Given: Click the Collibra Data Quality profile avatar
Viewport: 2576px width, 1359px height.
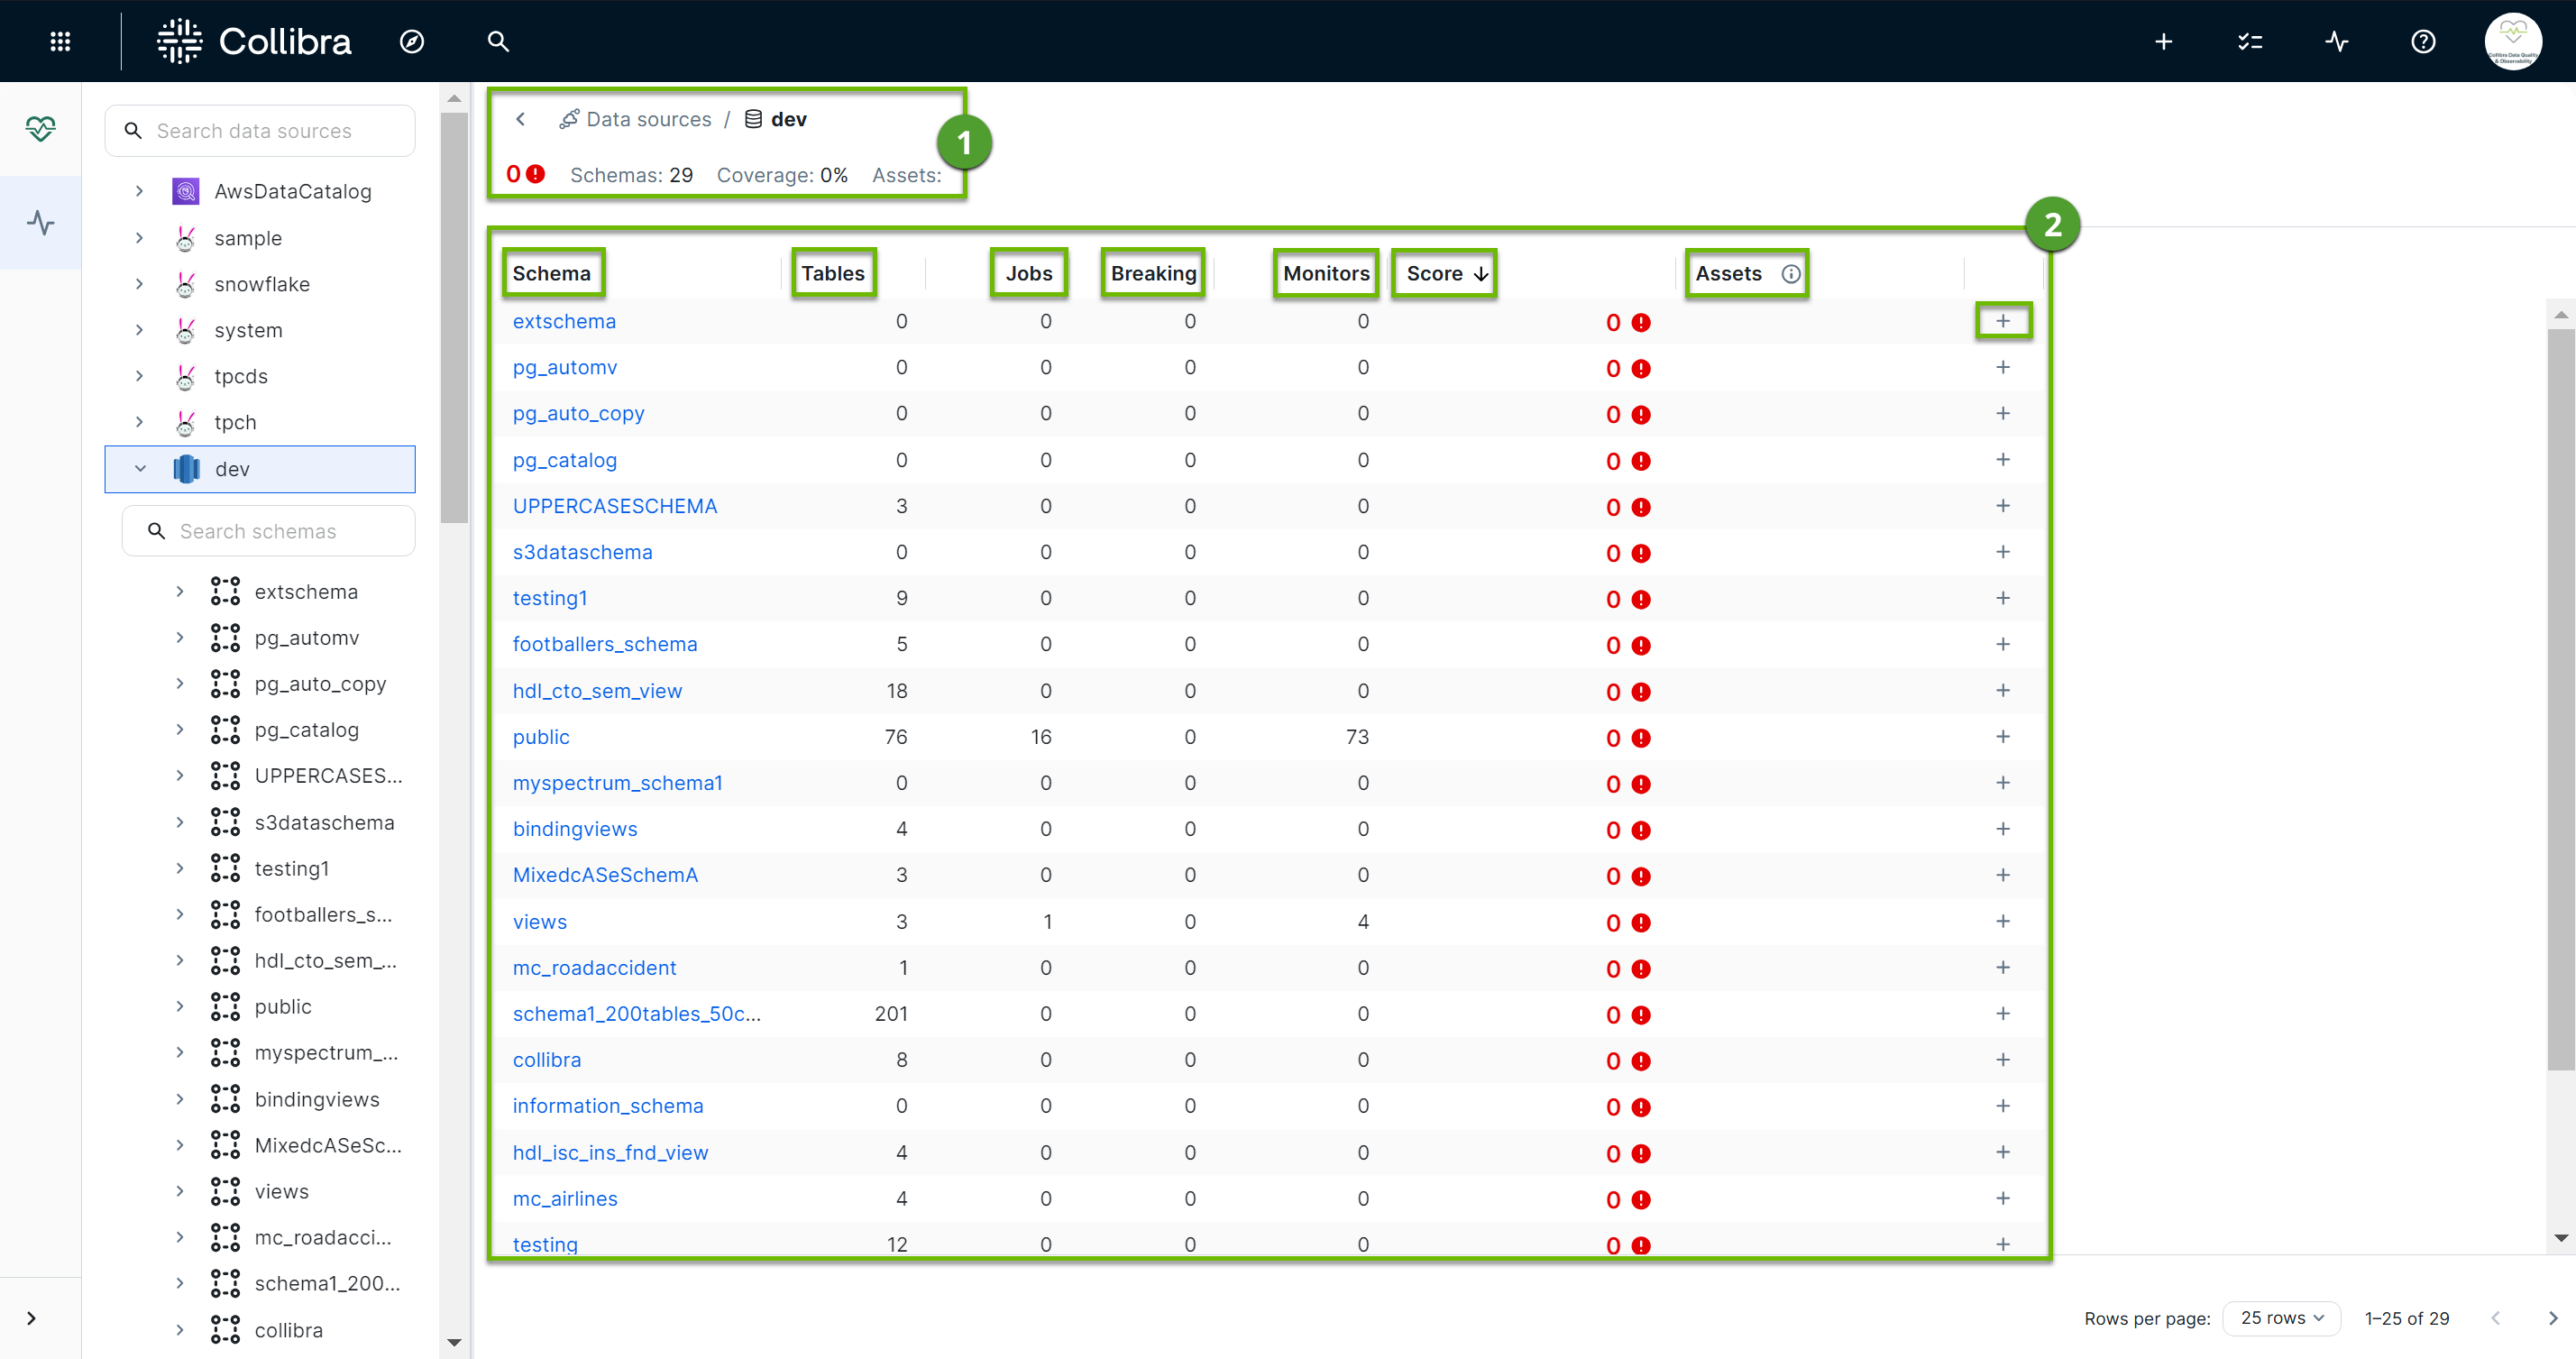Looking at the screenshot, I should pos(2513,41).
